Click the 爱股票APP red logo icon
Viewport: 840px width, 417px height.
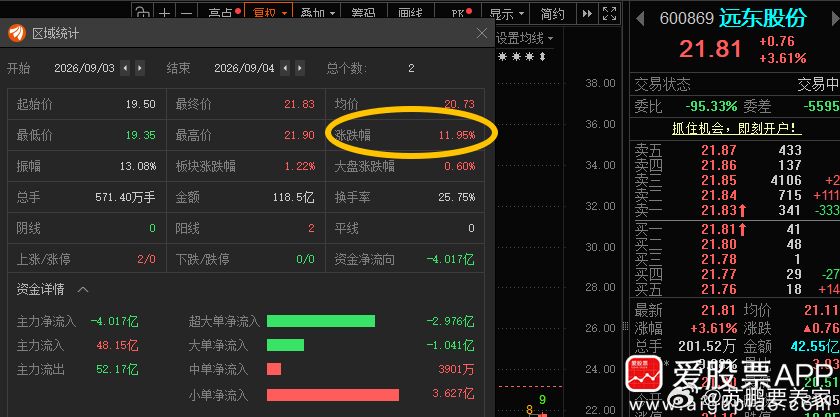(x=644, y=373)
